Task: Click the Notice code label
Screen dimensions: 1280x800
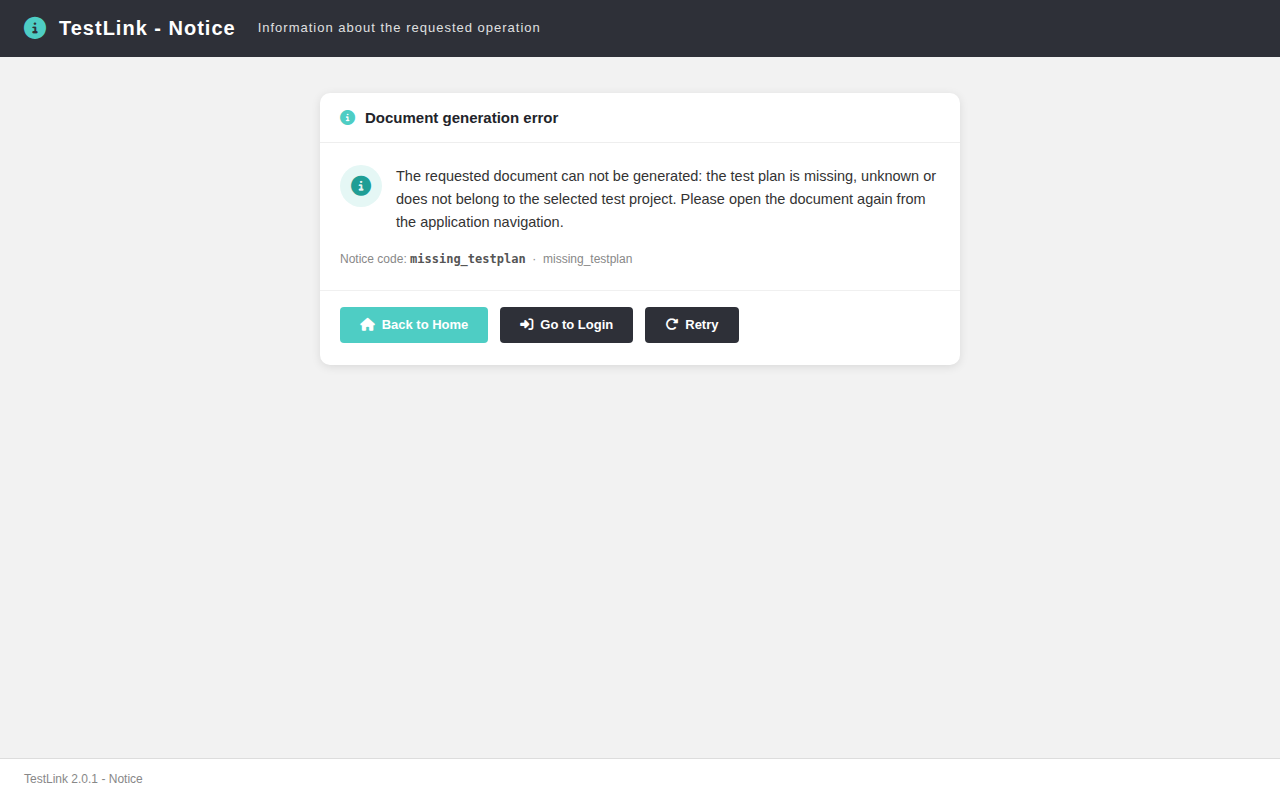Action: point(373,259)
